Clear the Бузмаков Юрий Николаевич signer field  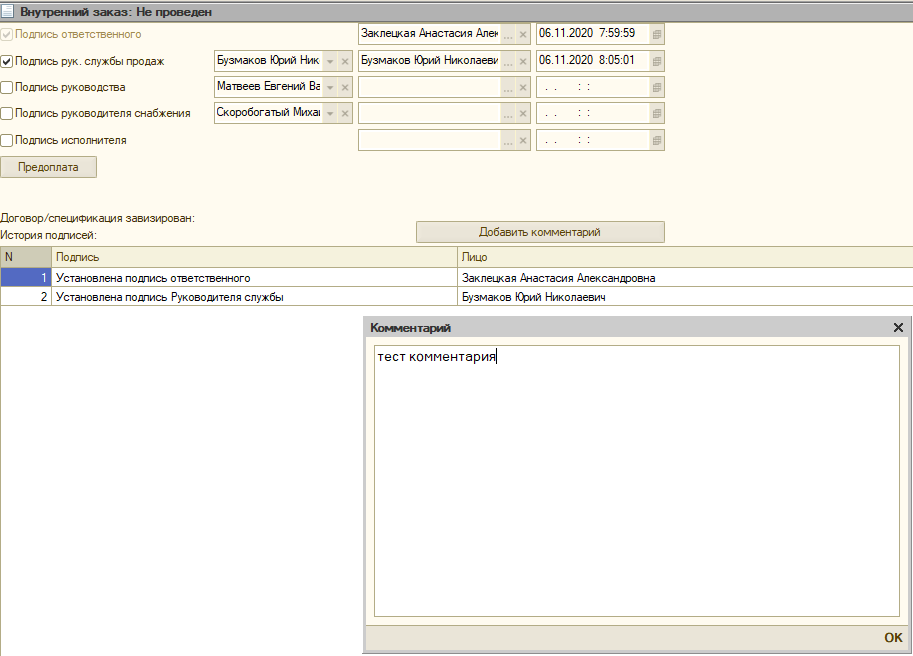pos(523,61)
